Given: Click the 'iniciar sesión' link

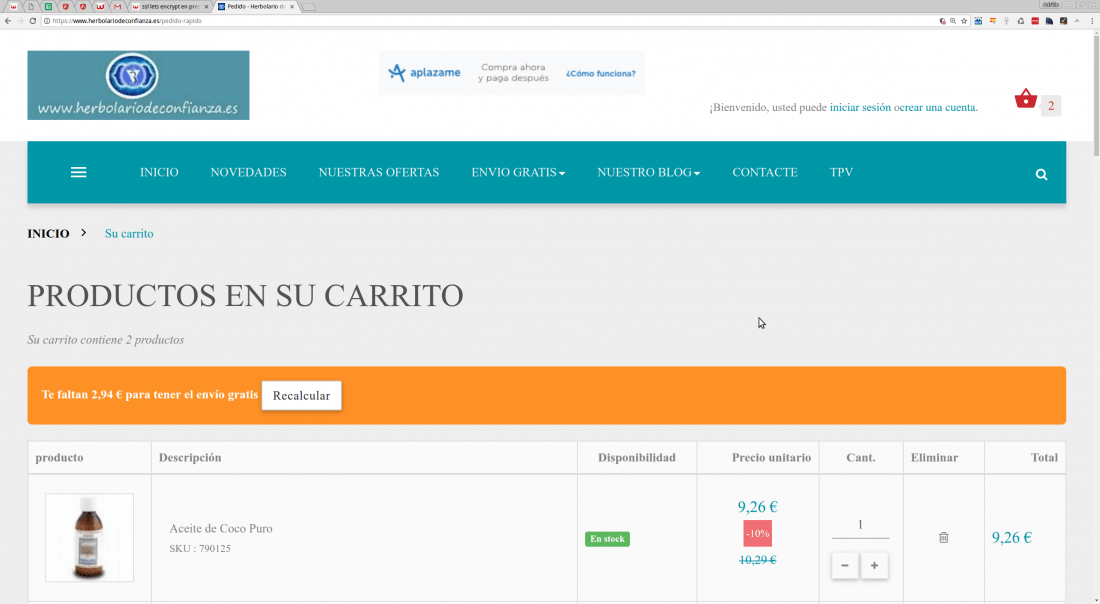Looking at the screenshot, I should [860, 107].
